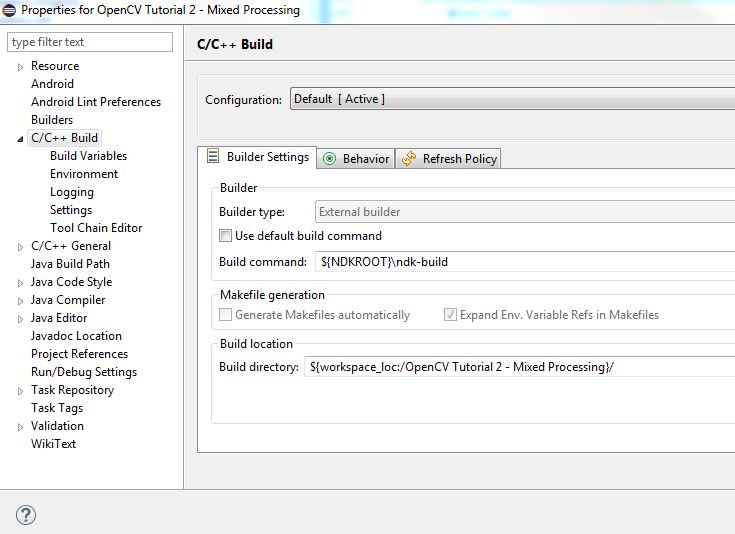The image size is (735, 534).
Task: Select Android in the properties tree
Action: [52, 84]
